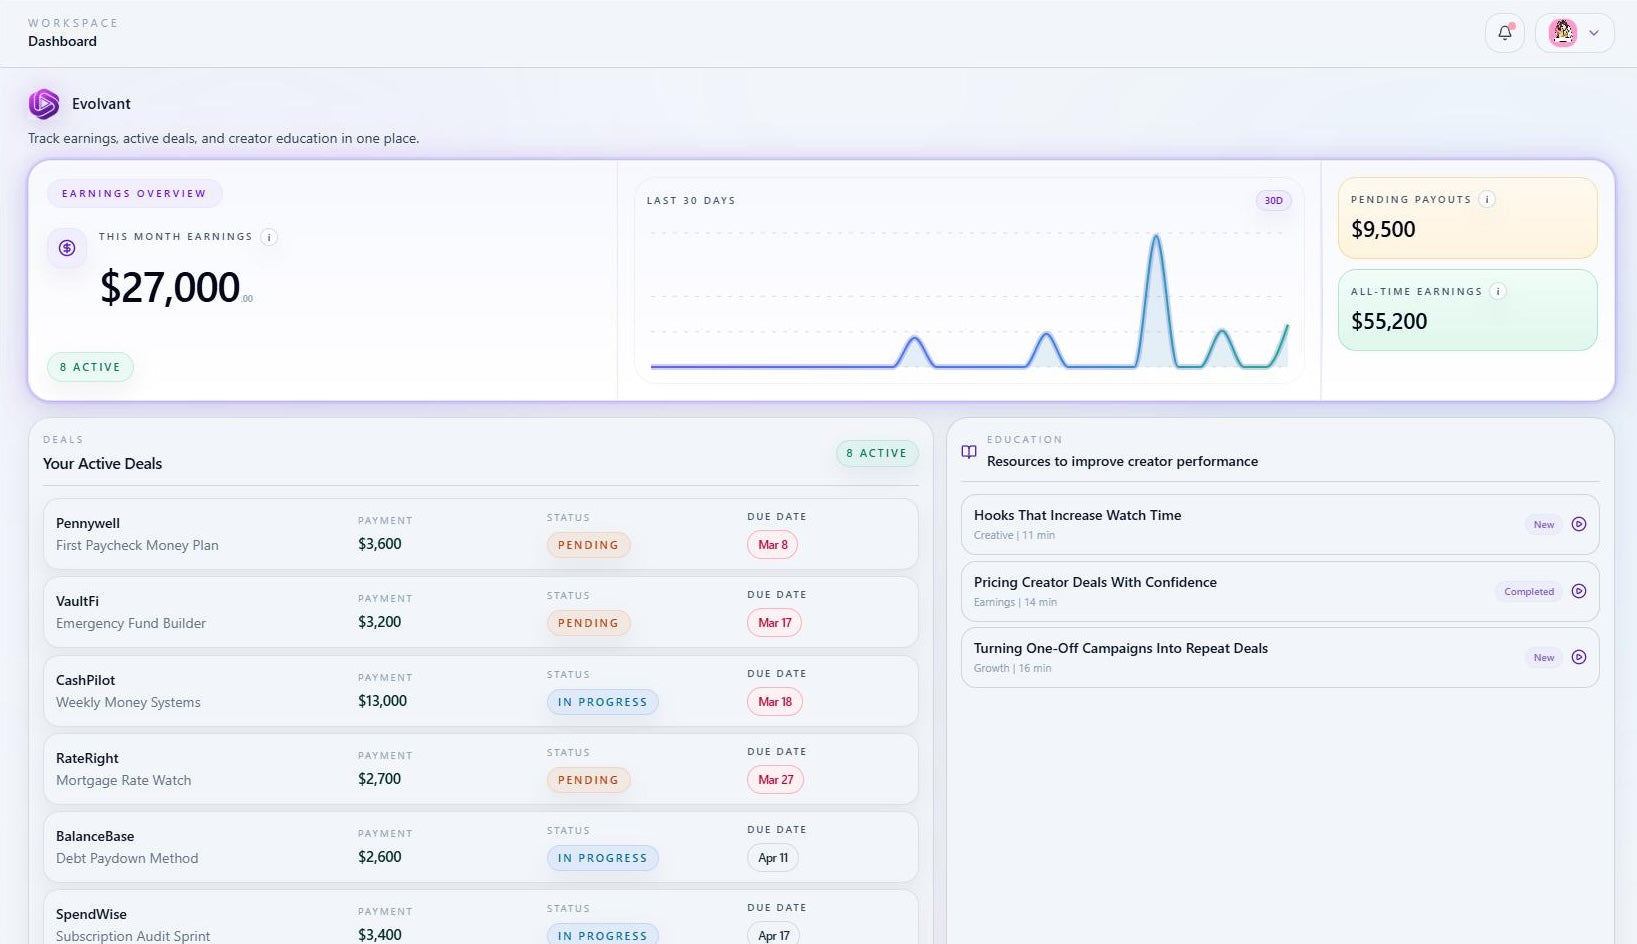Open the Pennywell First Paycheck deal
This screenshot has height=944, width=1637.
[137, 534]
